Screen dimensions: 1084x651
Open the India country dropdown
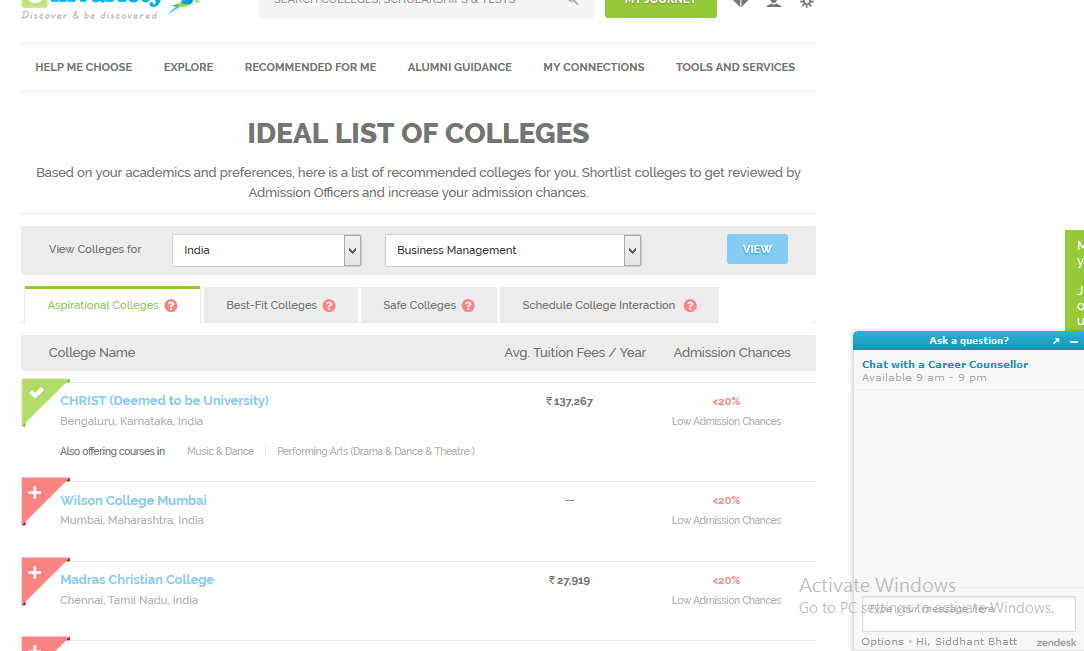267,250
